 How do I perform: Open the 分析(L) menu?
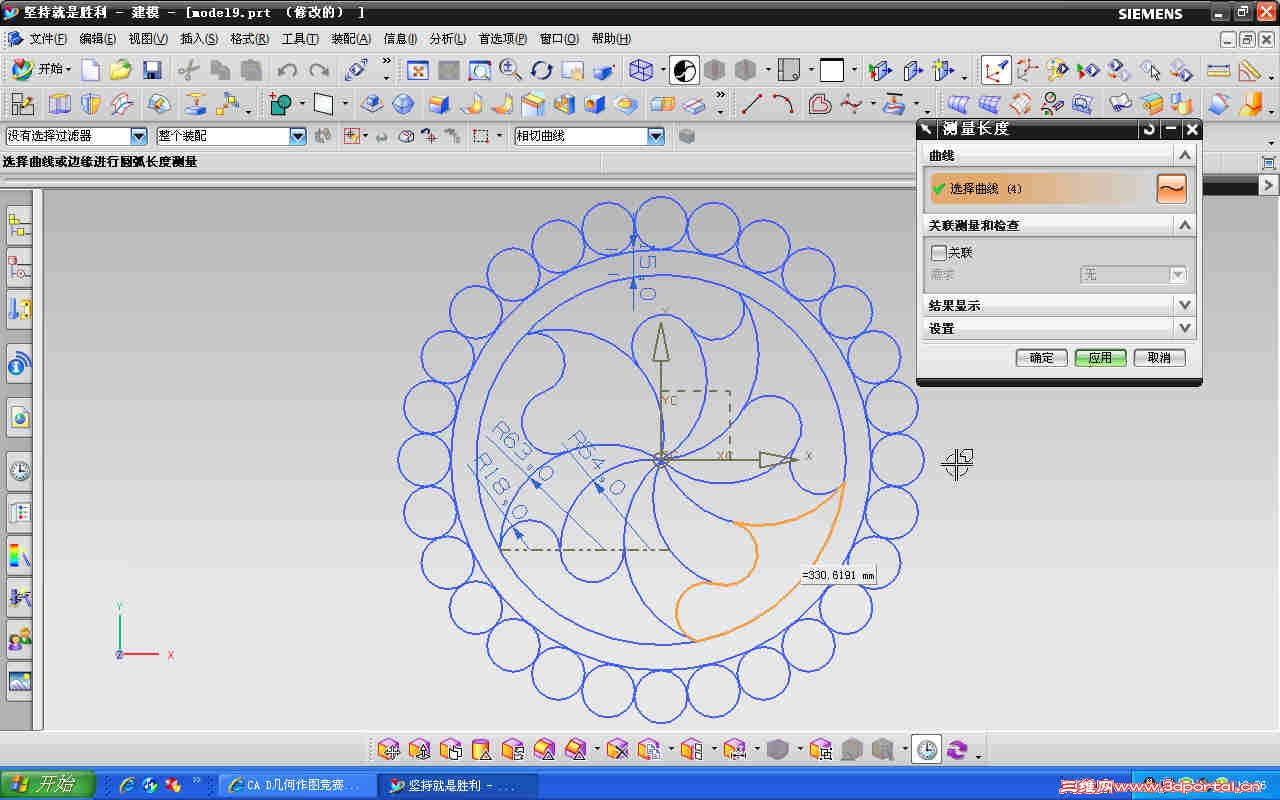click(447, 39)
